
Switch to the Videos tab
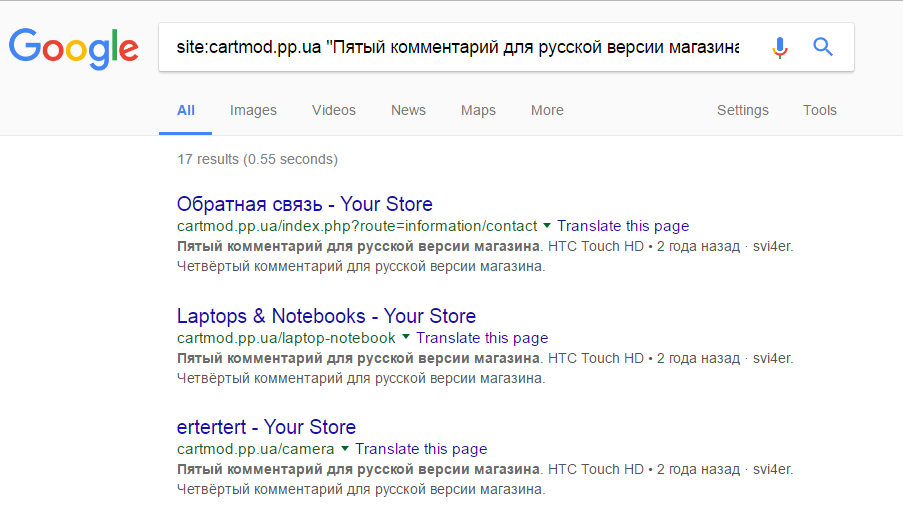(x=334, y=110)
